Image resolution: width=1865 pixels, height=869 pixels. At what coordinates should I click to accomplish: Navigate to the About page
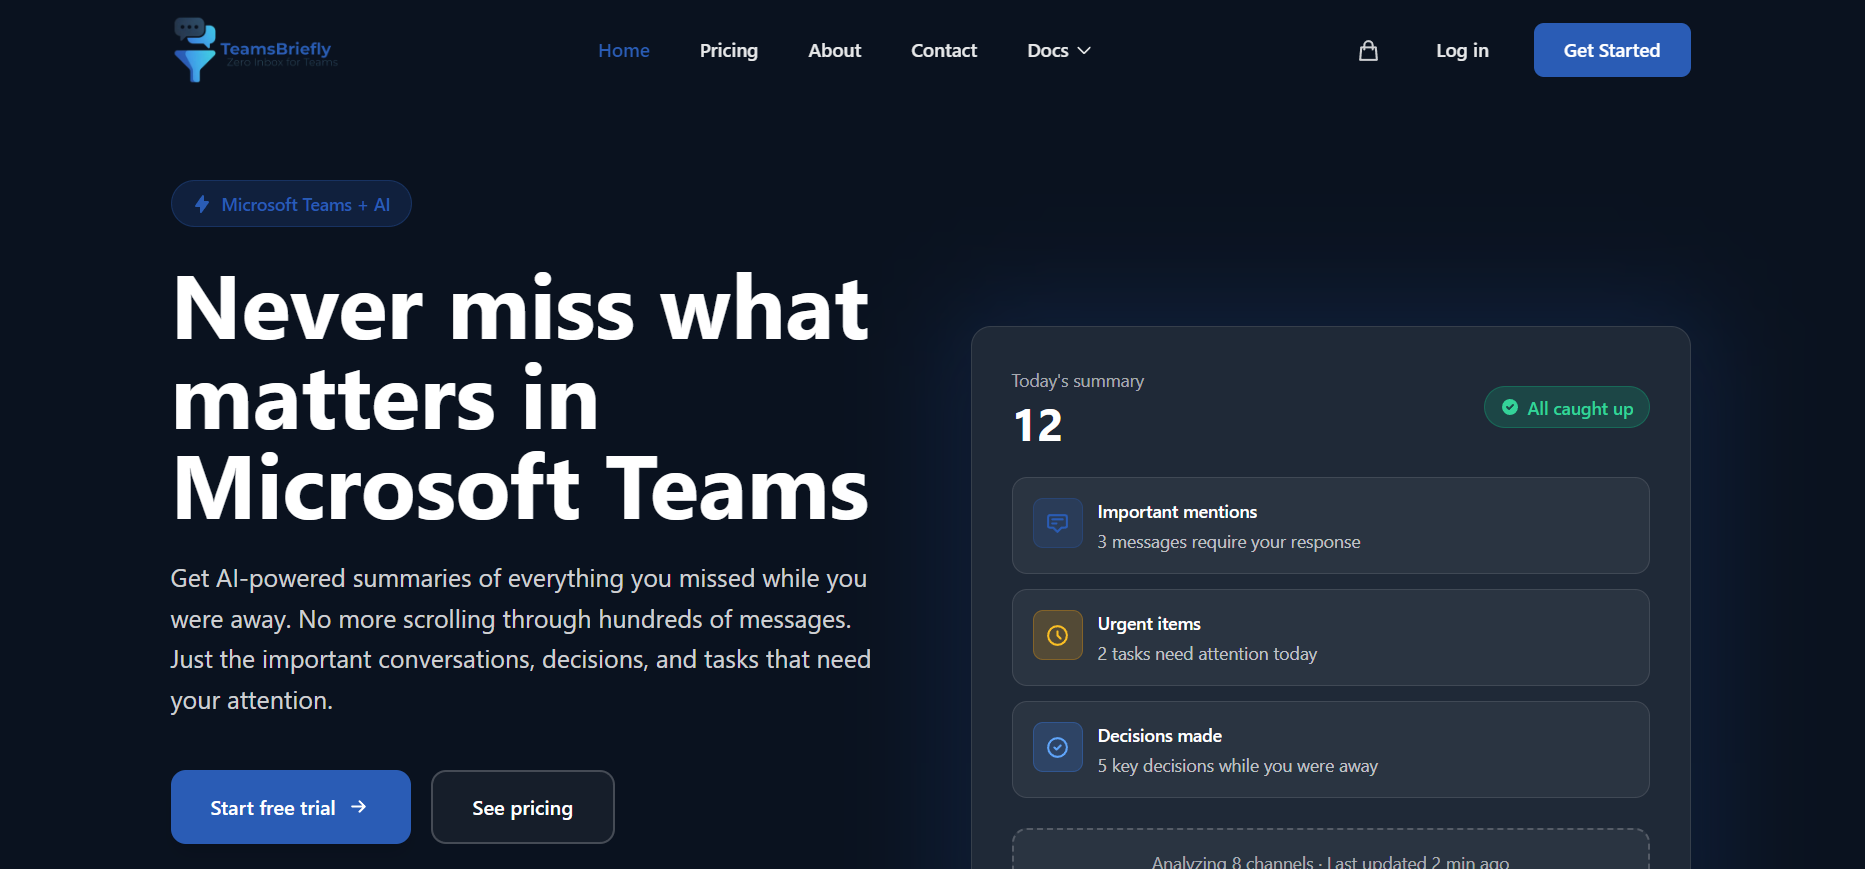835,50
